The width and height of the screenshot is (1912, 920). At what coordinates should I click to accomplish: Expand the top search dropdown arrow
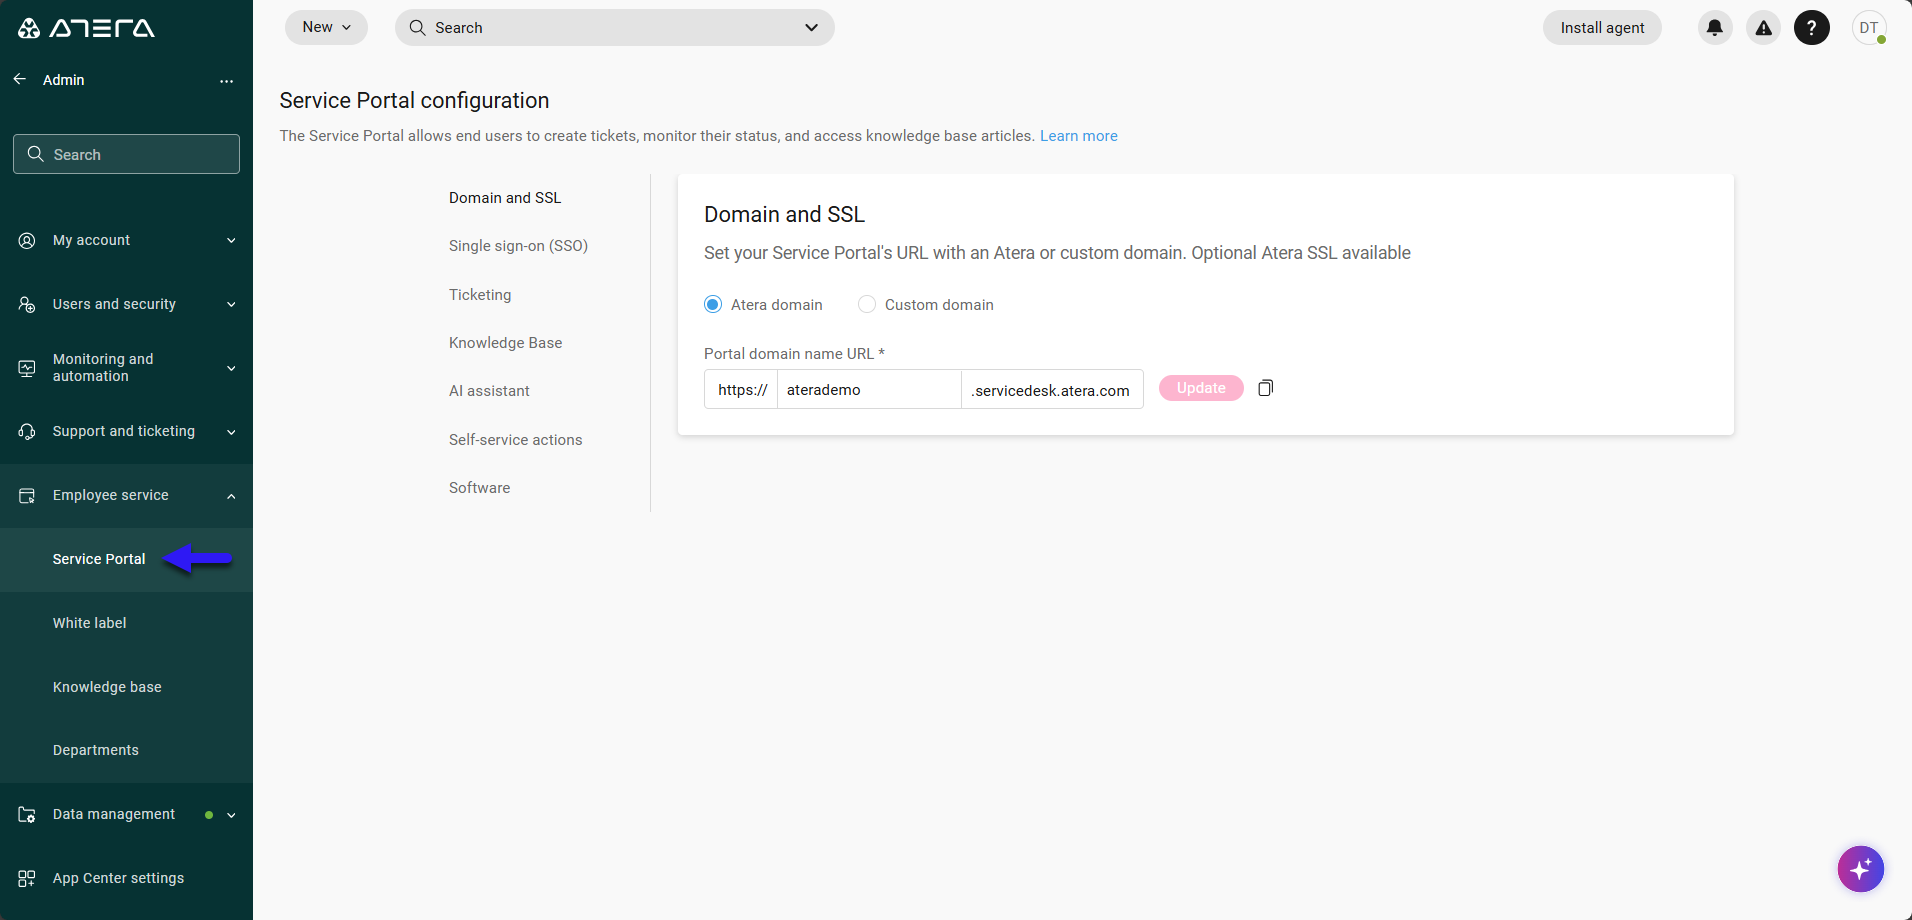[811, 28]
